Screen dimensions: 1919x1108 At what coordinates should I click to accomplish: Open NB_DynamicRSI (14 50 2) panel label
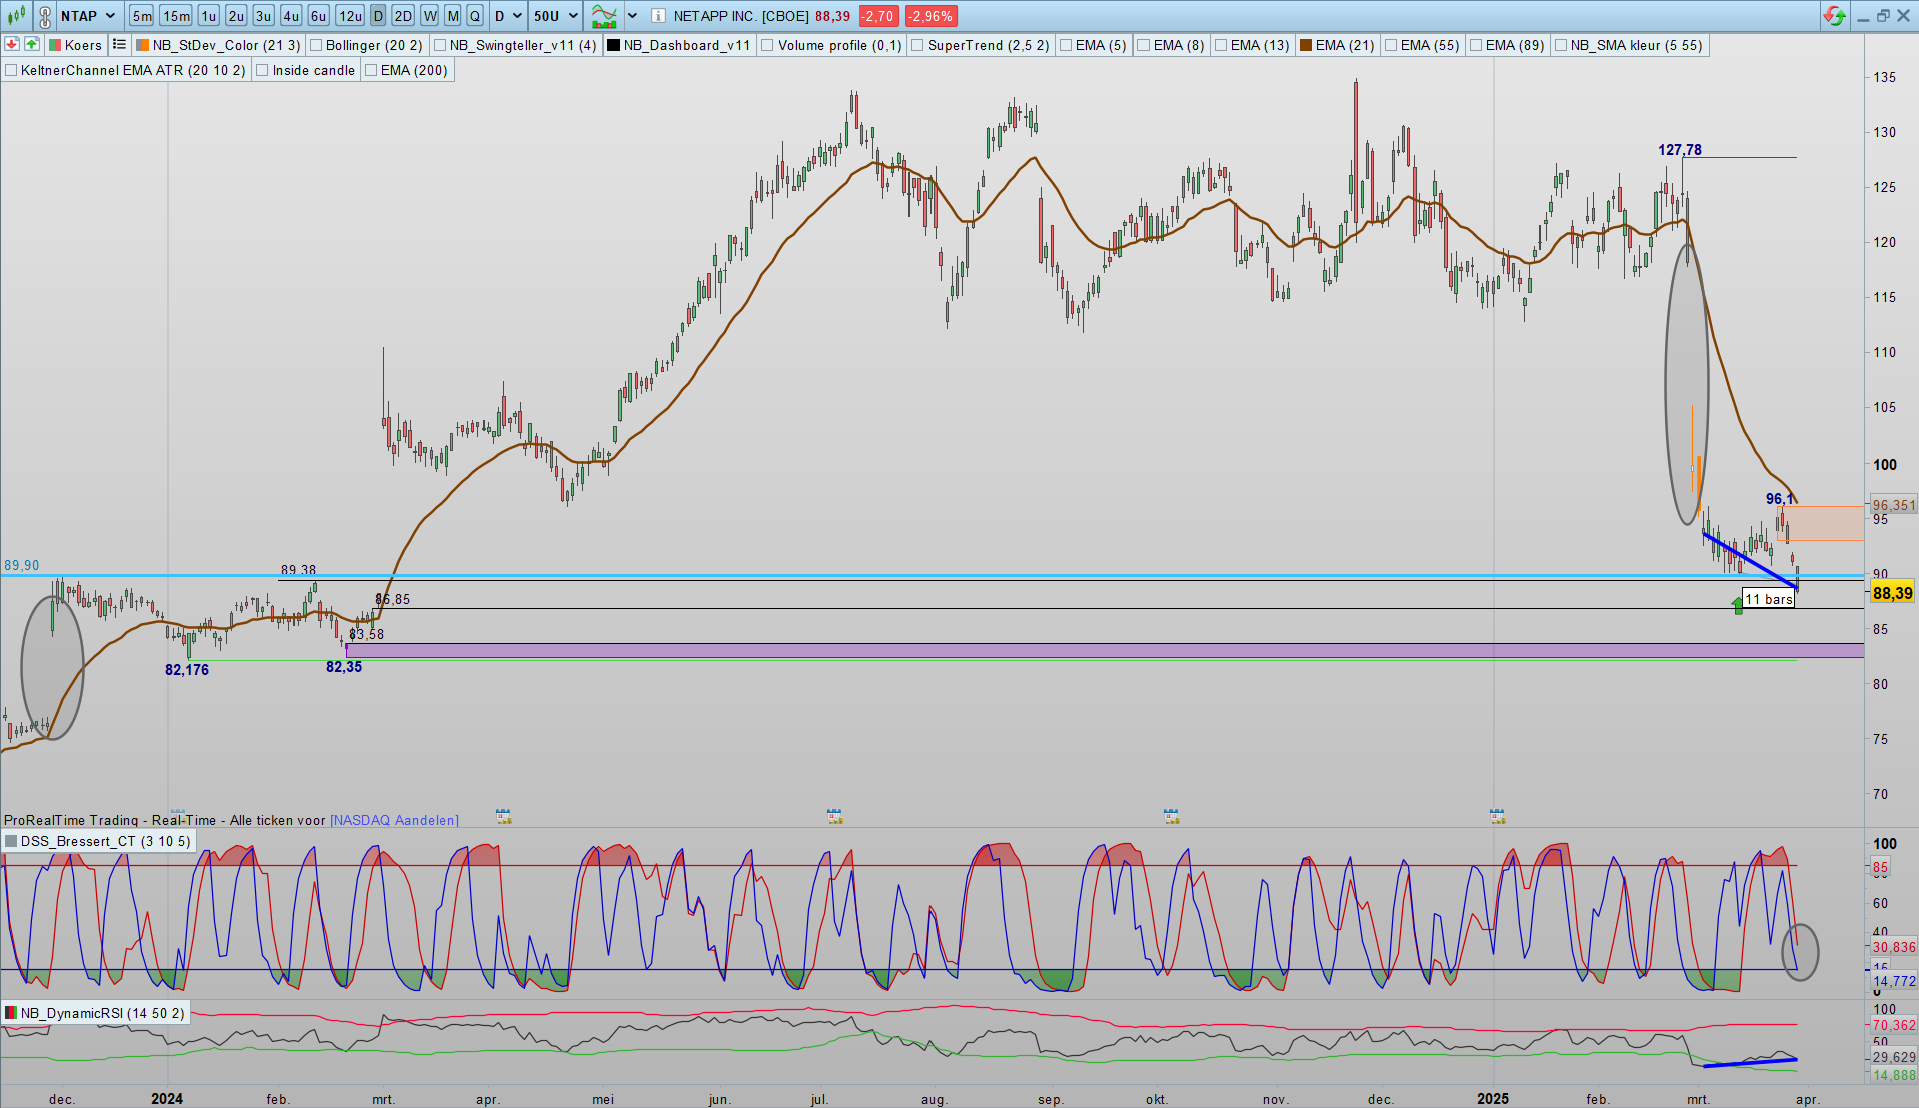(x=95, y=1013)
